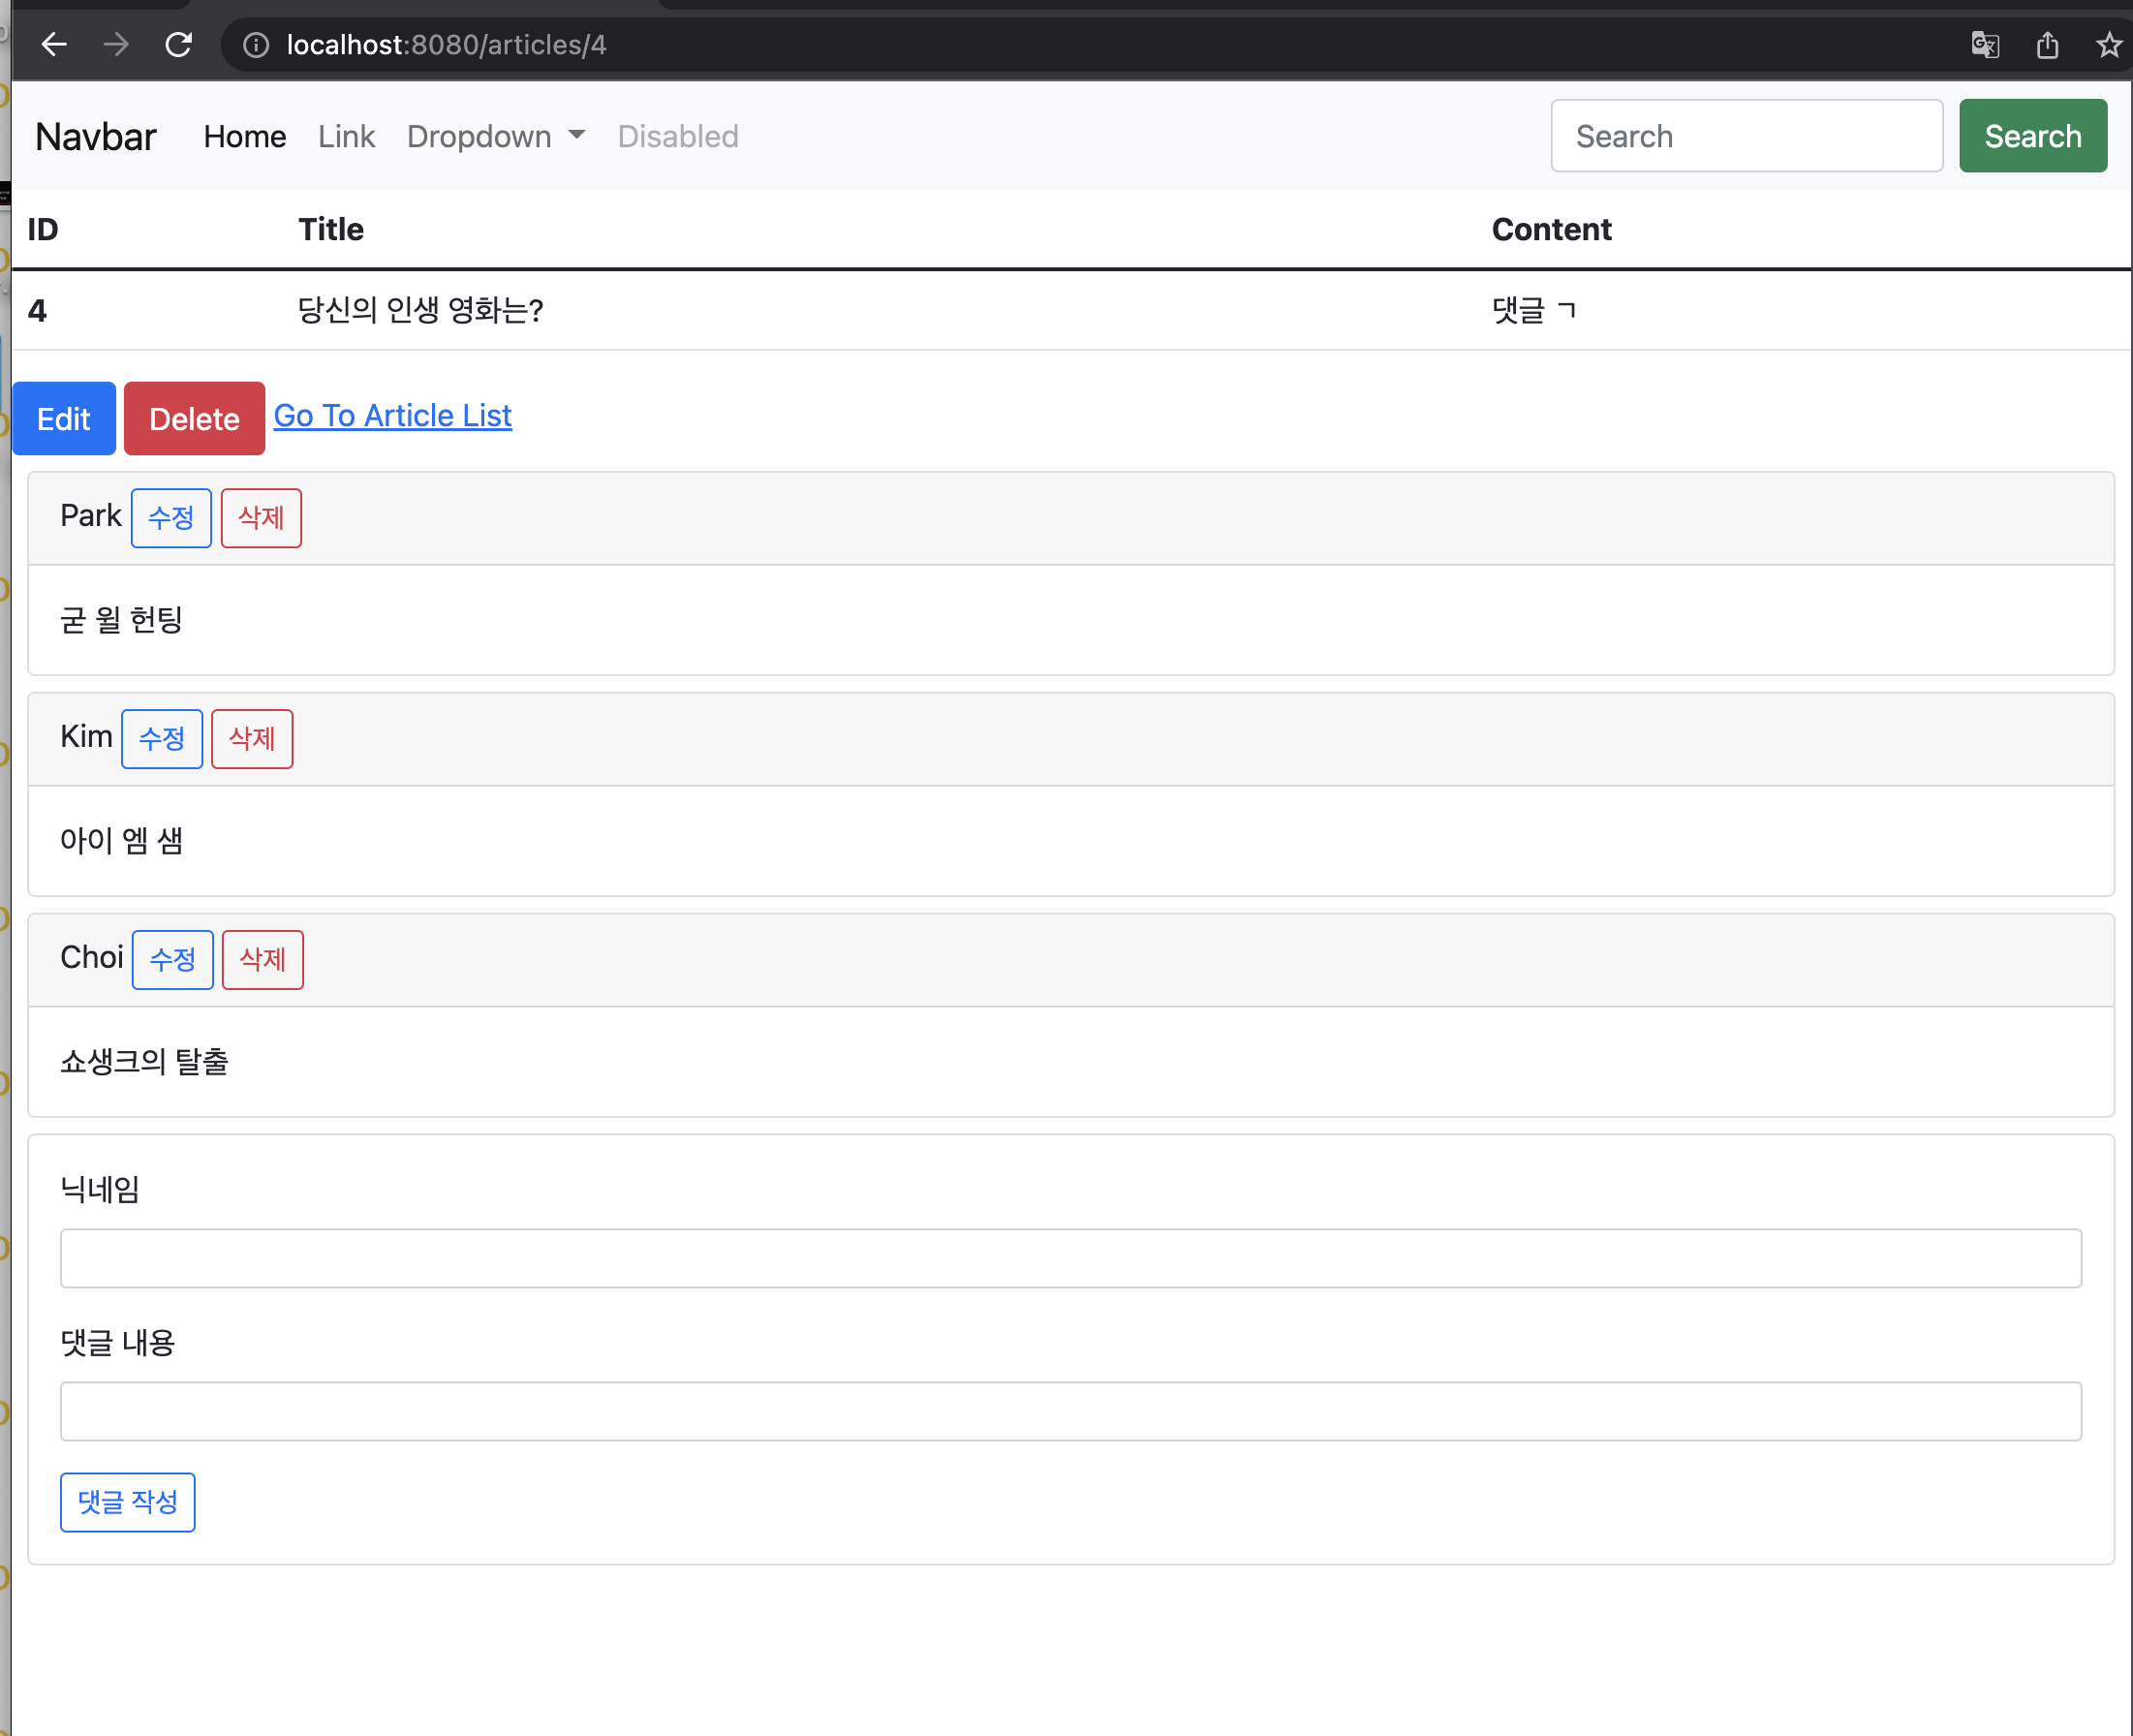
Task: Bookmark this page with the star icon
Action: [2108, 44]
